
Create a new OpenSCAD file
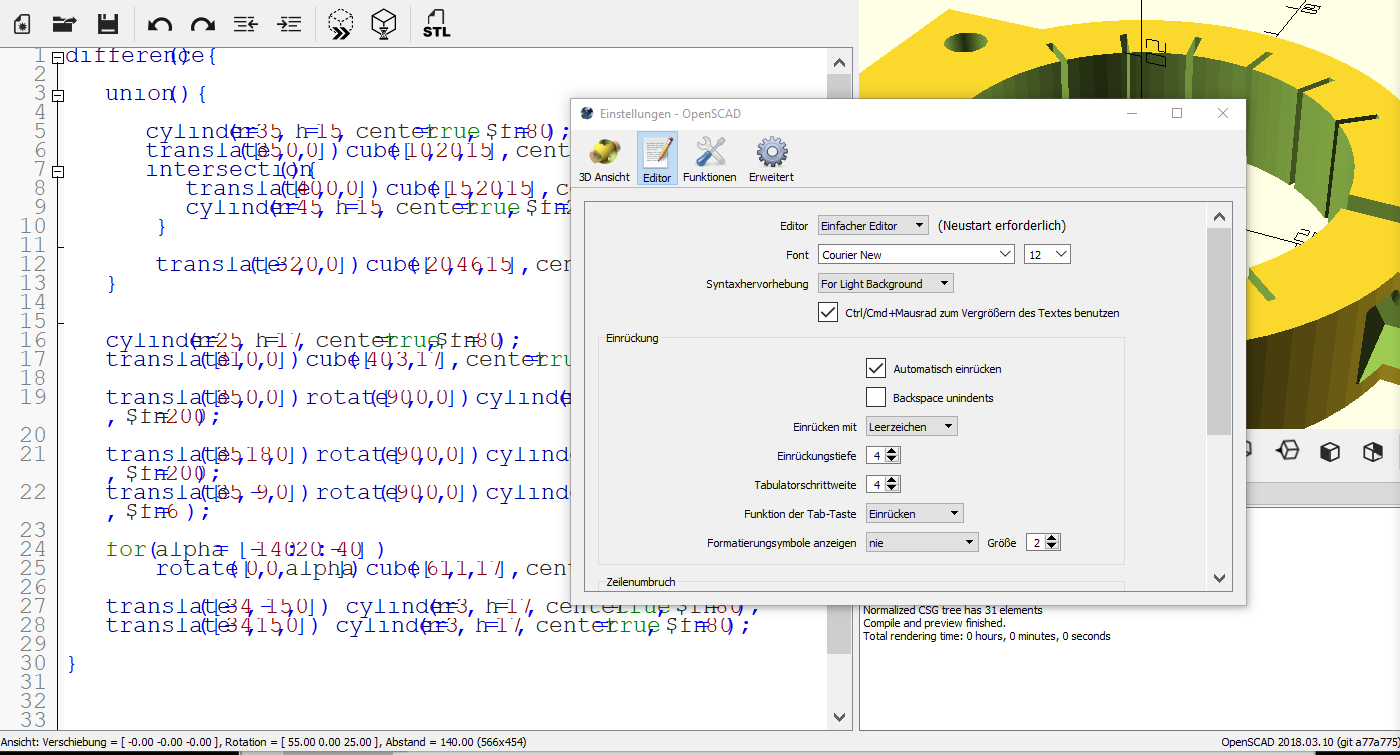(20, 24)
